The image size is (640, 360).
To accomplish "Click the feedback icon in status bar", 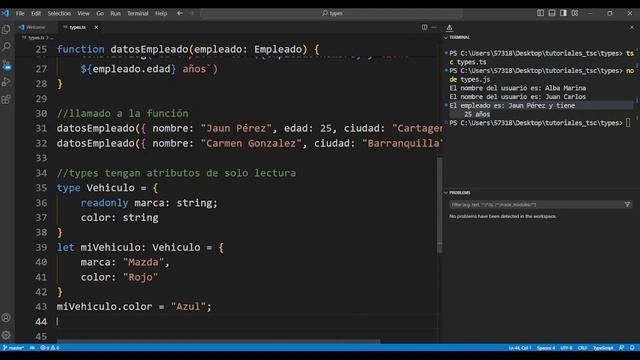I will [x=621, y=348].
